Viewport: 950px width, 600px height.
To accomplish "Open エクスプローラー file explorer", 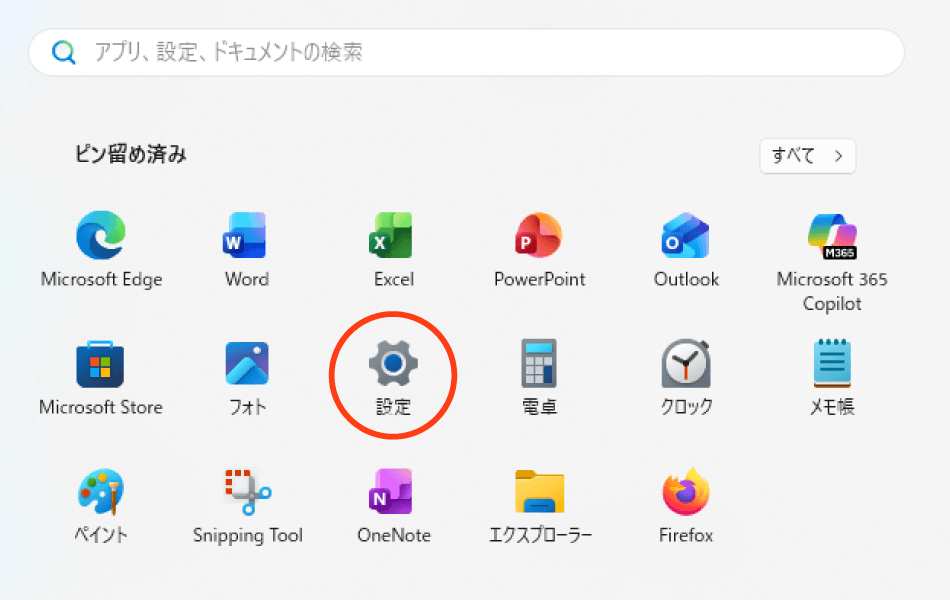I will click(539, 492).
